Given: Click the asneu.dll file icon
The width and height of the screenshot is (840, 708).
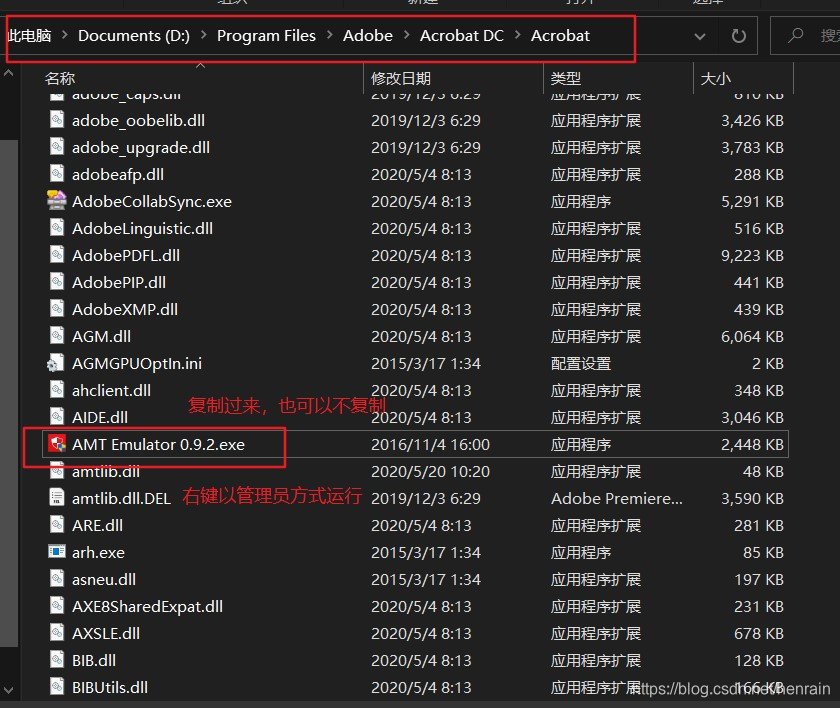Looking at the screenshot, I should pos(57,578).
